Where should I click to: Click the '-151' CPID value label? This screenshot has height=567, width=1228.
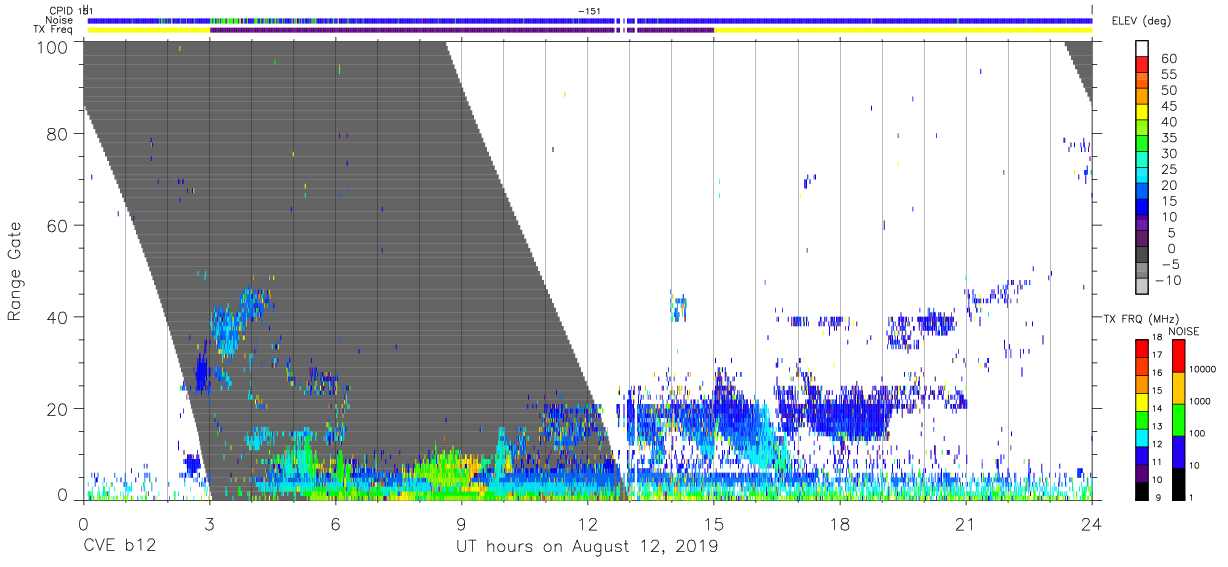click(589, 10)
